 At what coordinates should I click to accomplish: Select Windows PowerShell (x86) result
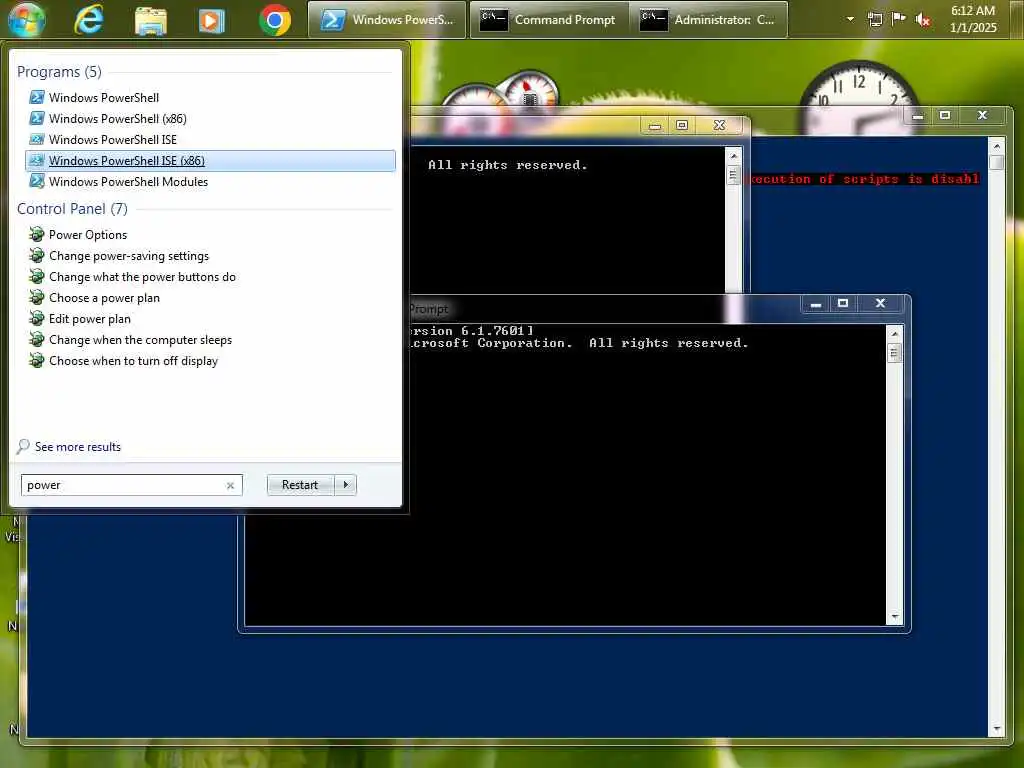(x=210, y=118)
